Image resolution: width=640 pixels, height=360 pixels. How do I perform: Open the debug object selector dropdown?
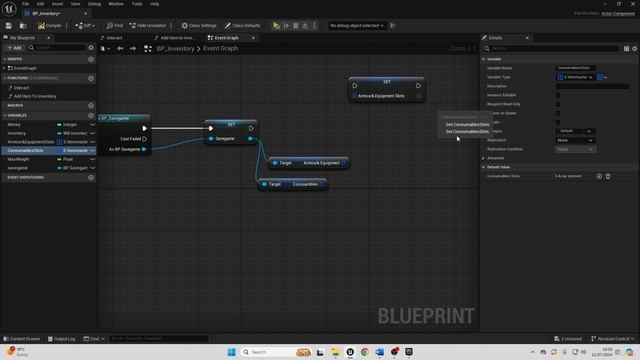357,26
